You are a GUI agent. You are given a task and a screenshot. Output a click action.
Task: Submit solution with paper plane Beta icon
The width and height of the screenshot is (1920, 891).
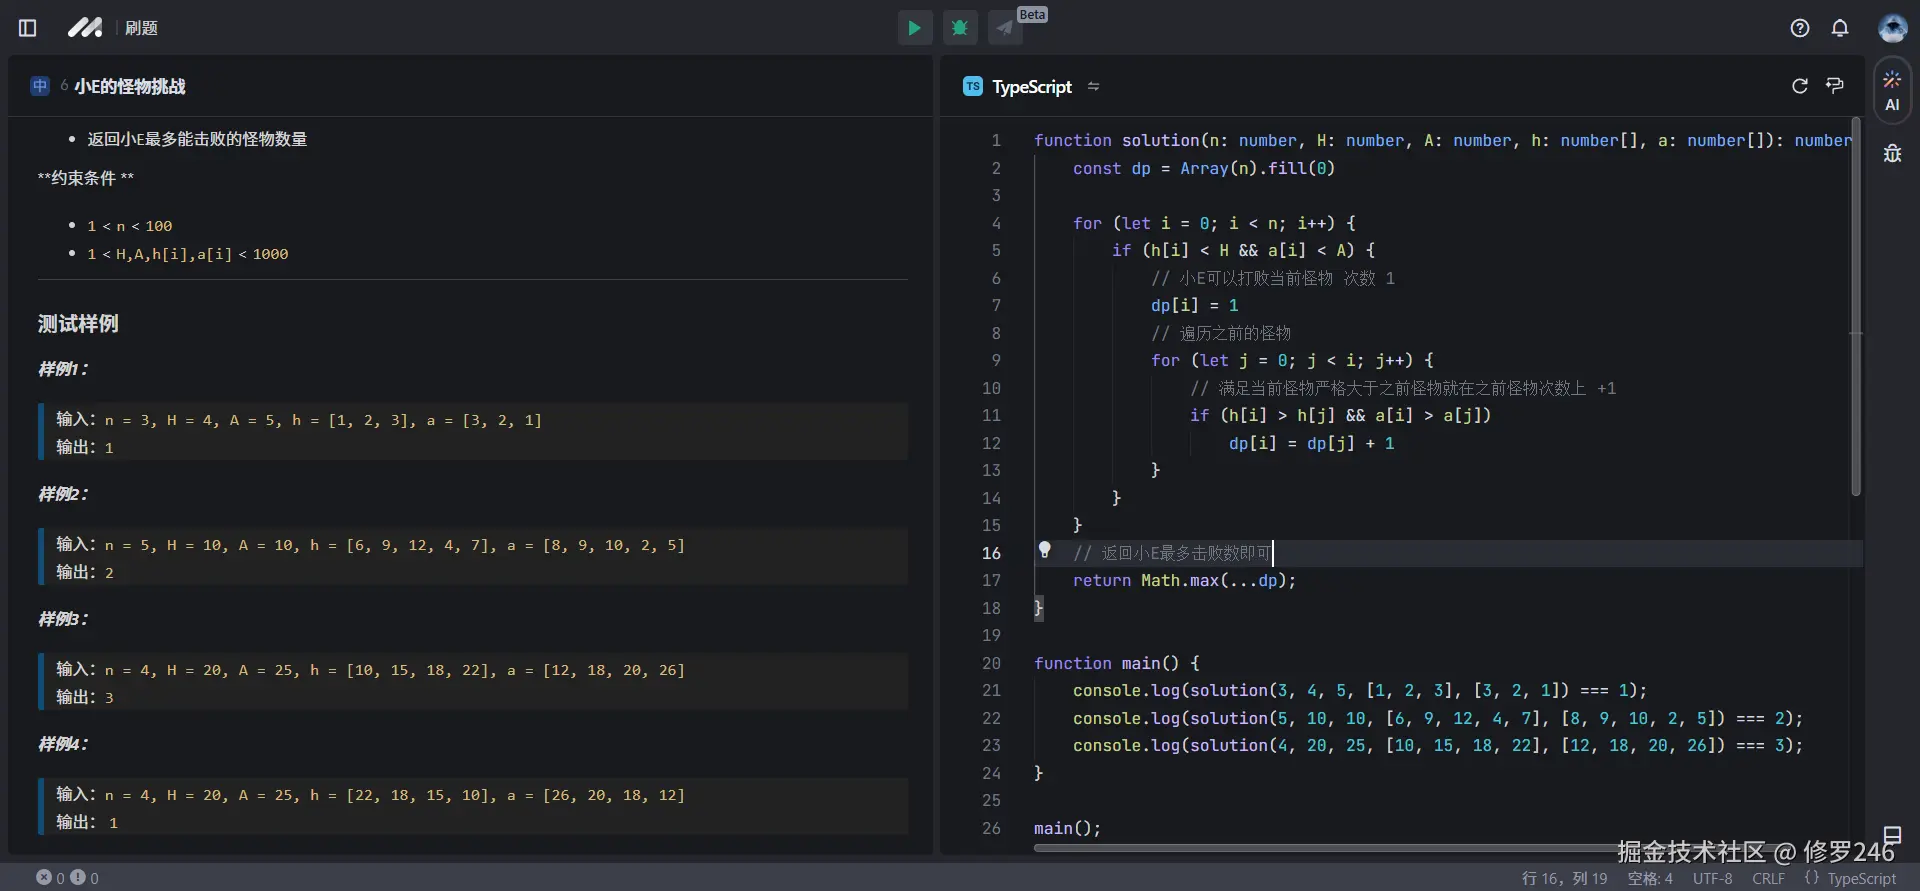point(1005,28)
